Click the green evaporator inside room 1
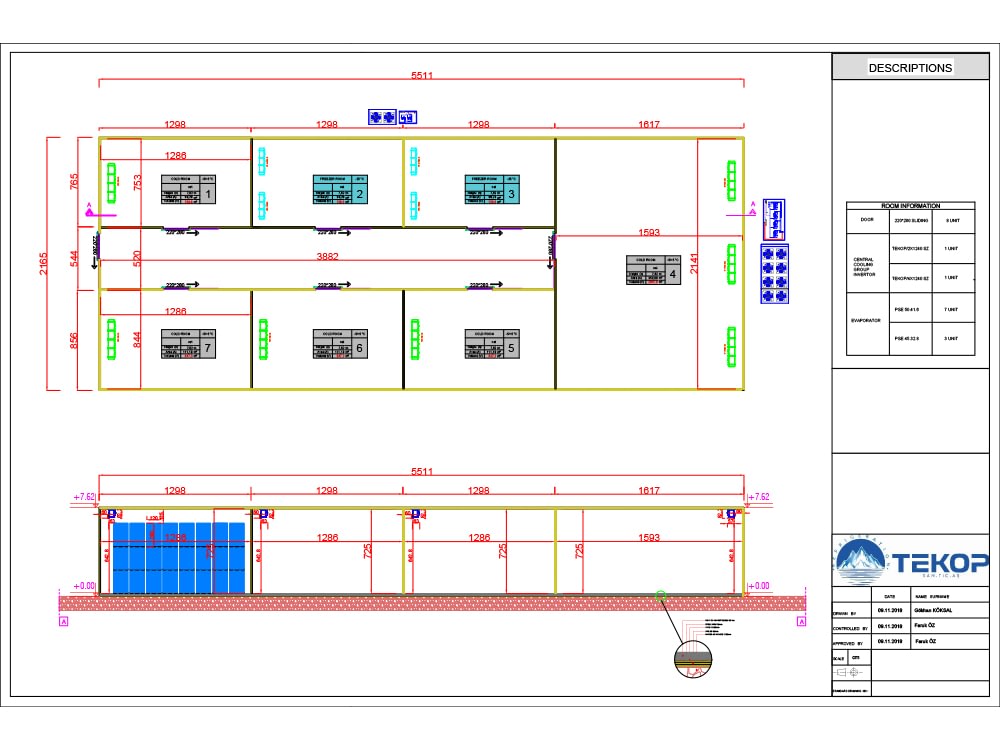This screenshot has height=750, width=1000. (x=112, y=182)
